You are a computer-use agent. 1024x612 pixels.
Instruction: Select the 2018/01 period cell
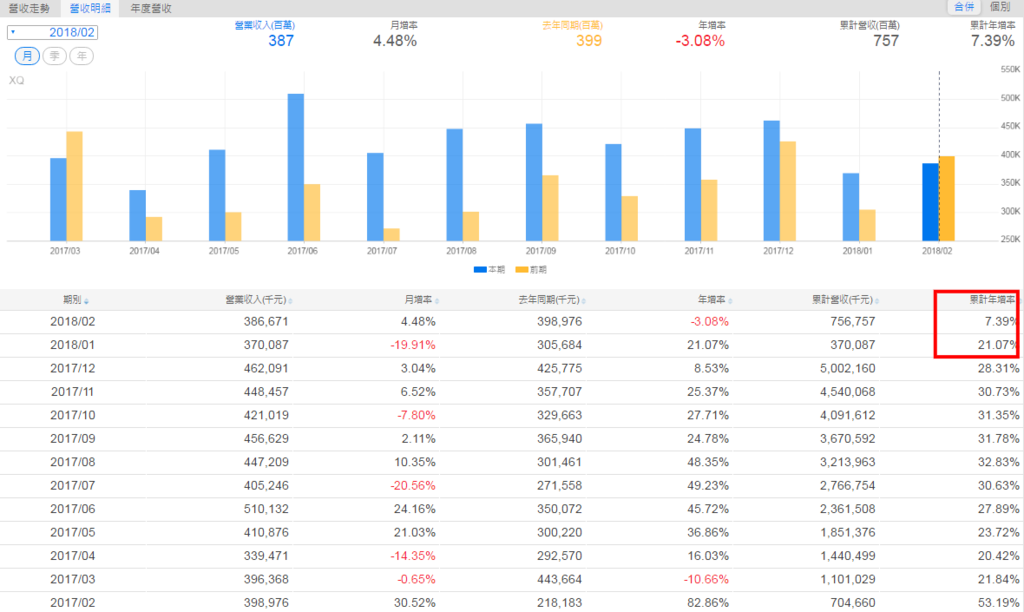point(72,345)
